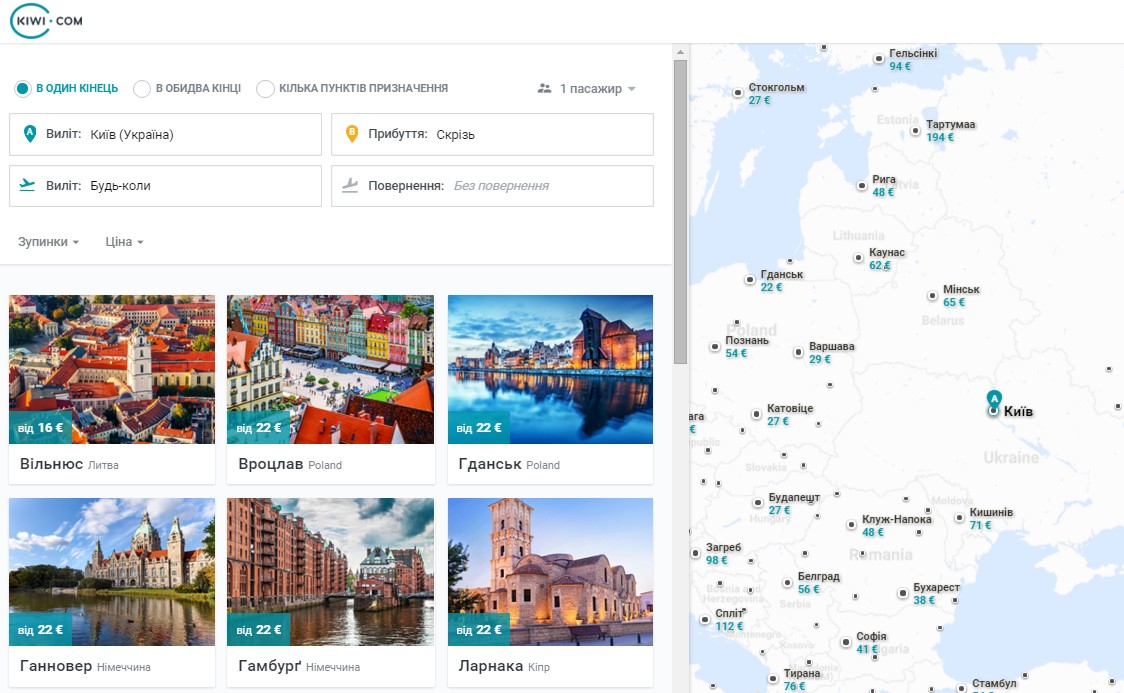Expand the 'Зупинки' stops filter

point(48,242)
